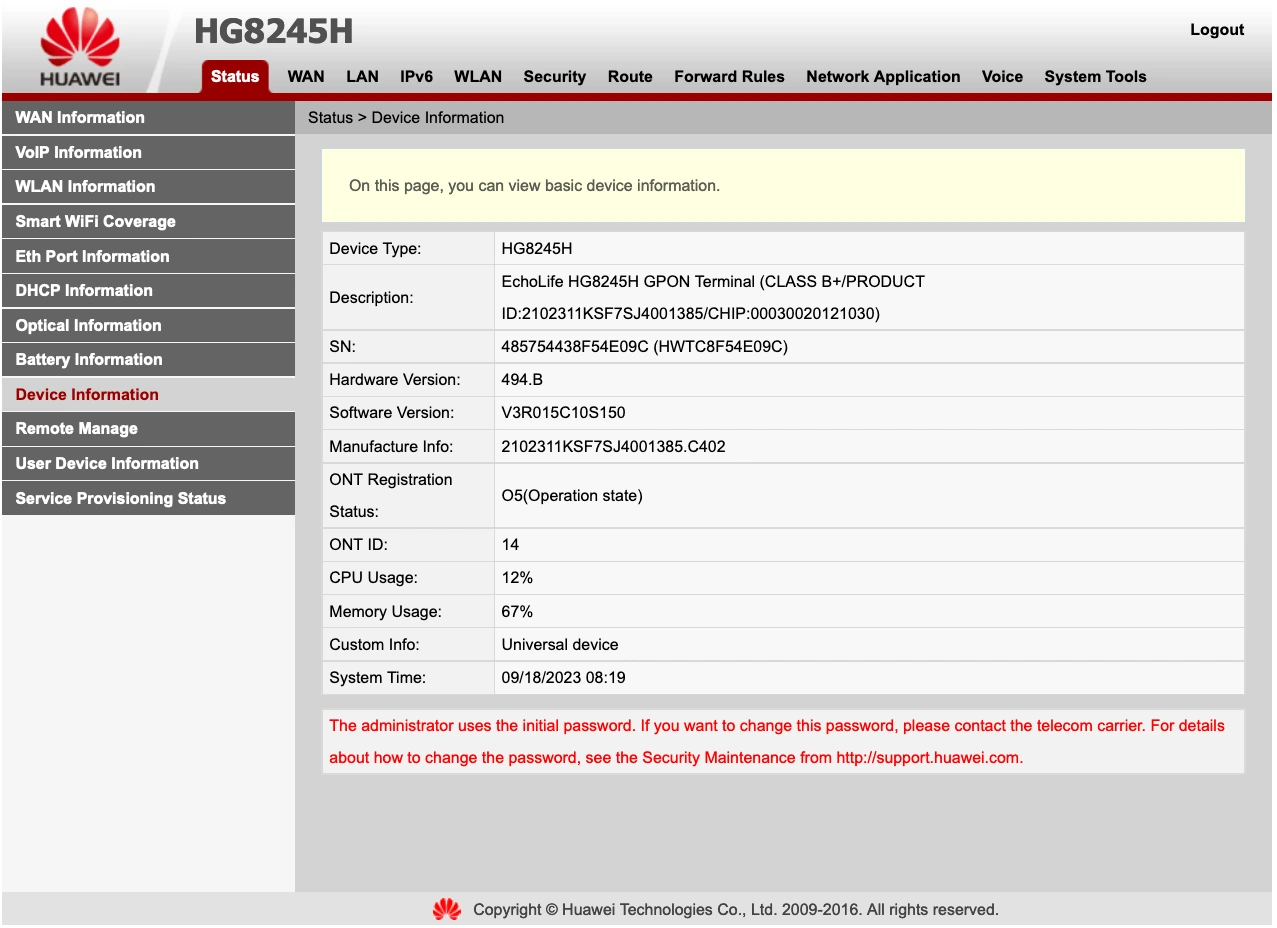Click the Manufacture Info value 2102311KSF7SJ4001385.C402
Viewport: 1277px width, 928px height.
(613, 447)
